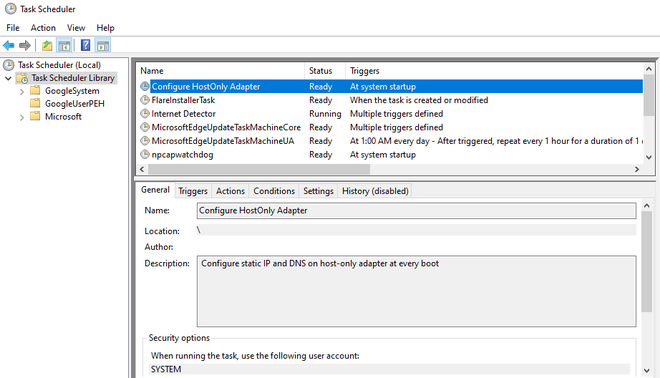
Task: Select the MicrosoftEdgeUpdateTaskMachineCore row
Action: [390, 127]
